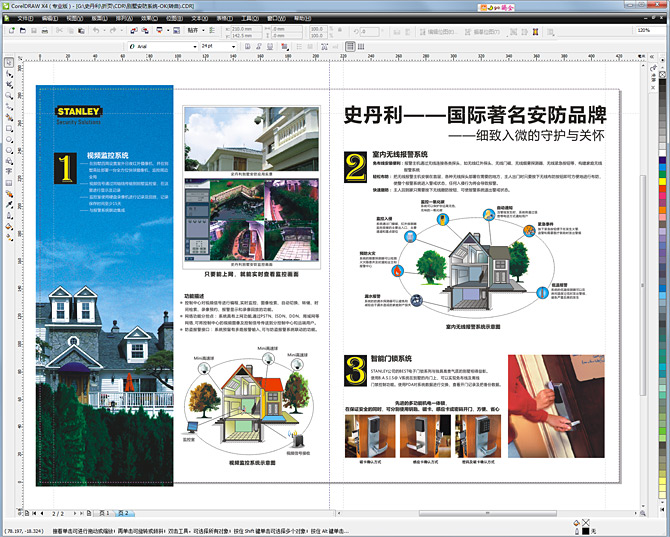Select the Shape tool

(x=9, y=74)
